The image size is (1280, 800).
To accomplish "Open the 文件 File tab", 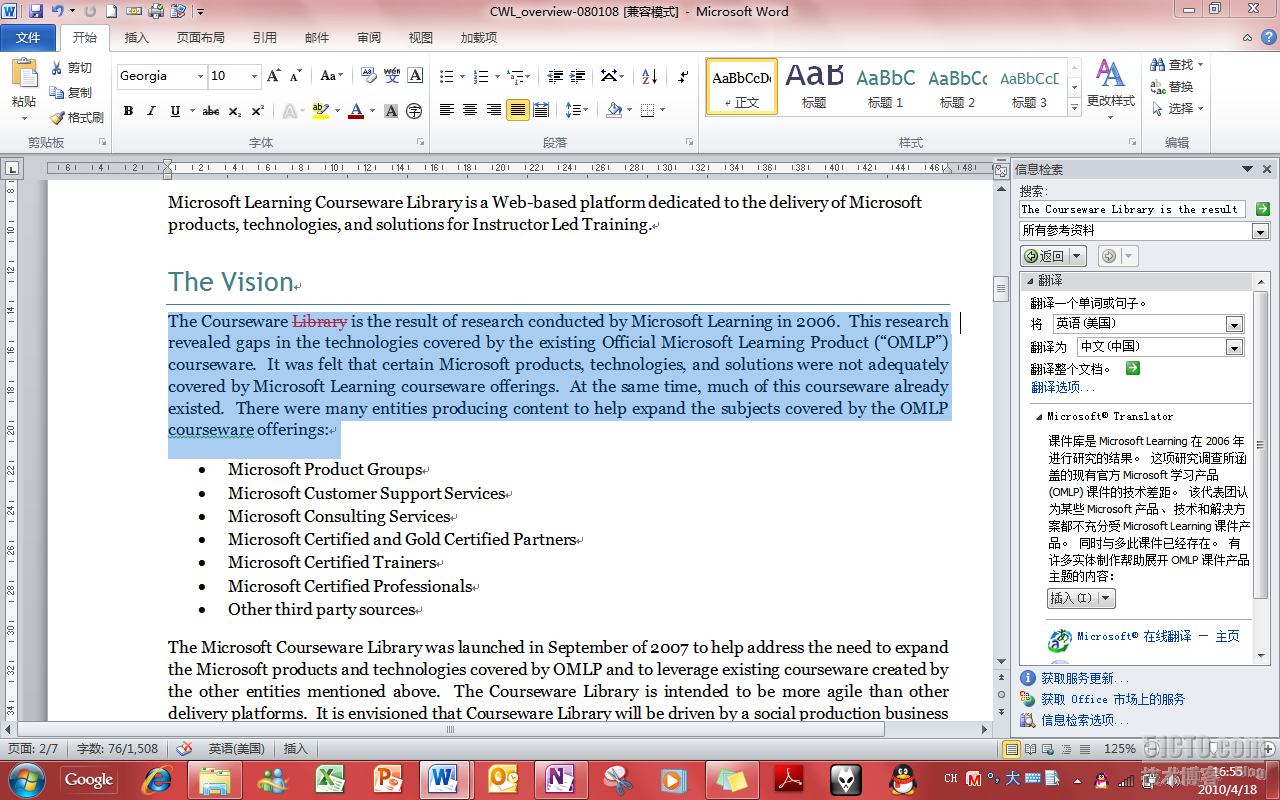I will [x=28, y=37].
